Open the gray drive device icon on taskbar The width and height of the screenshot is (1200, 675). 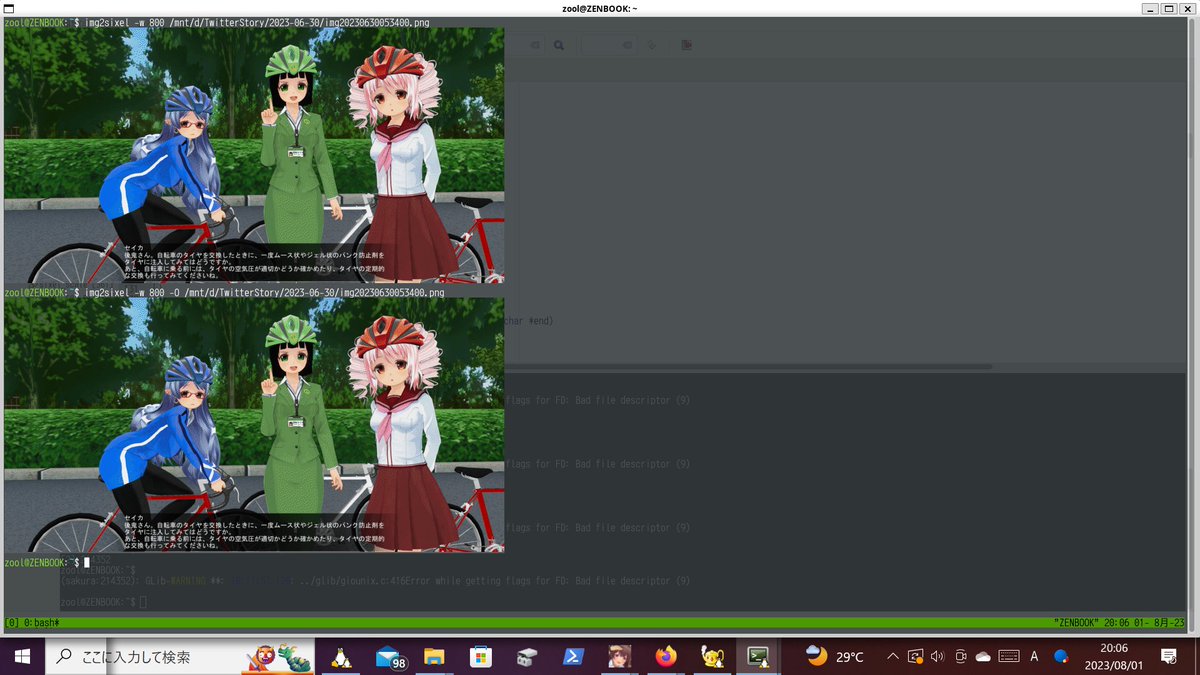527,657
